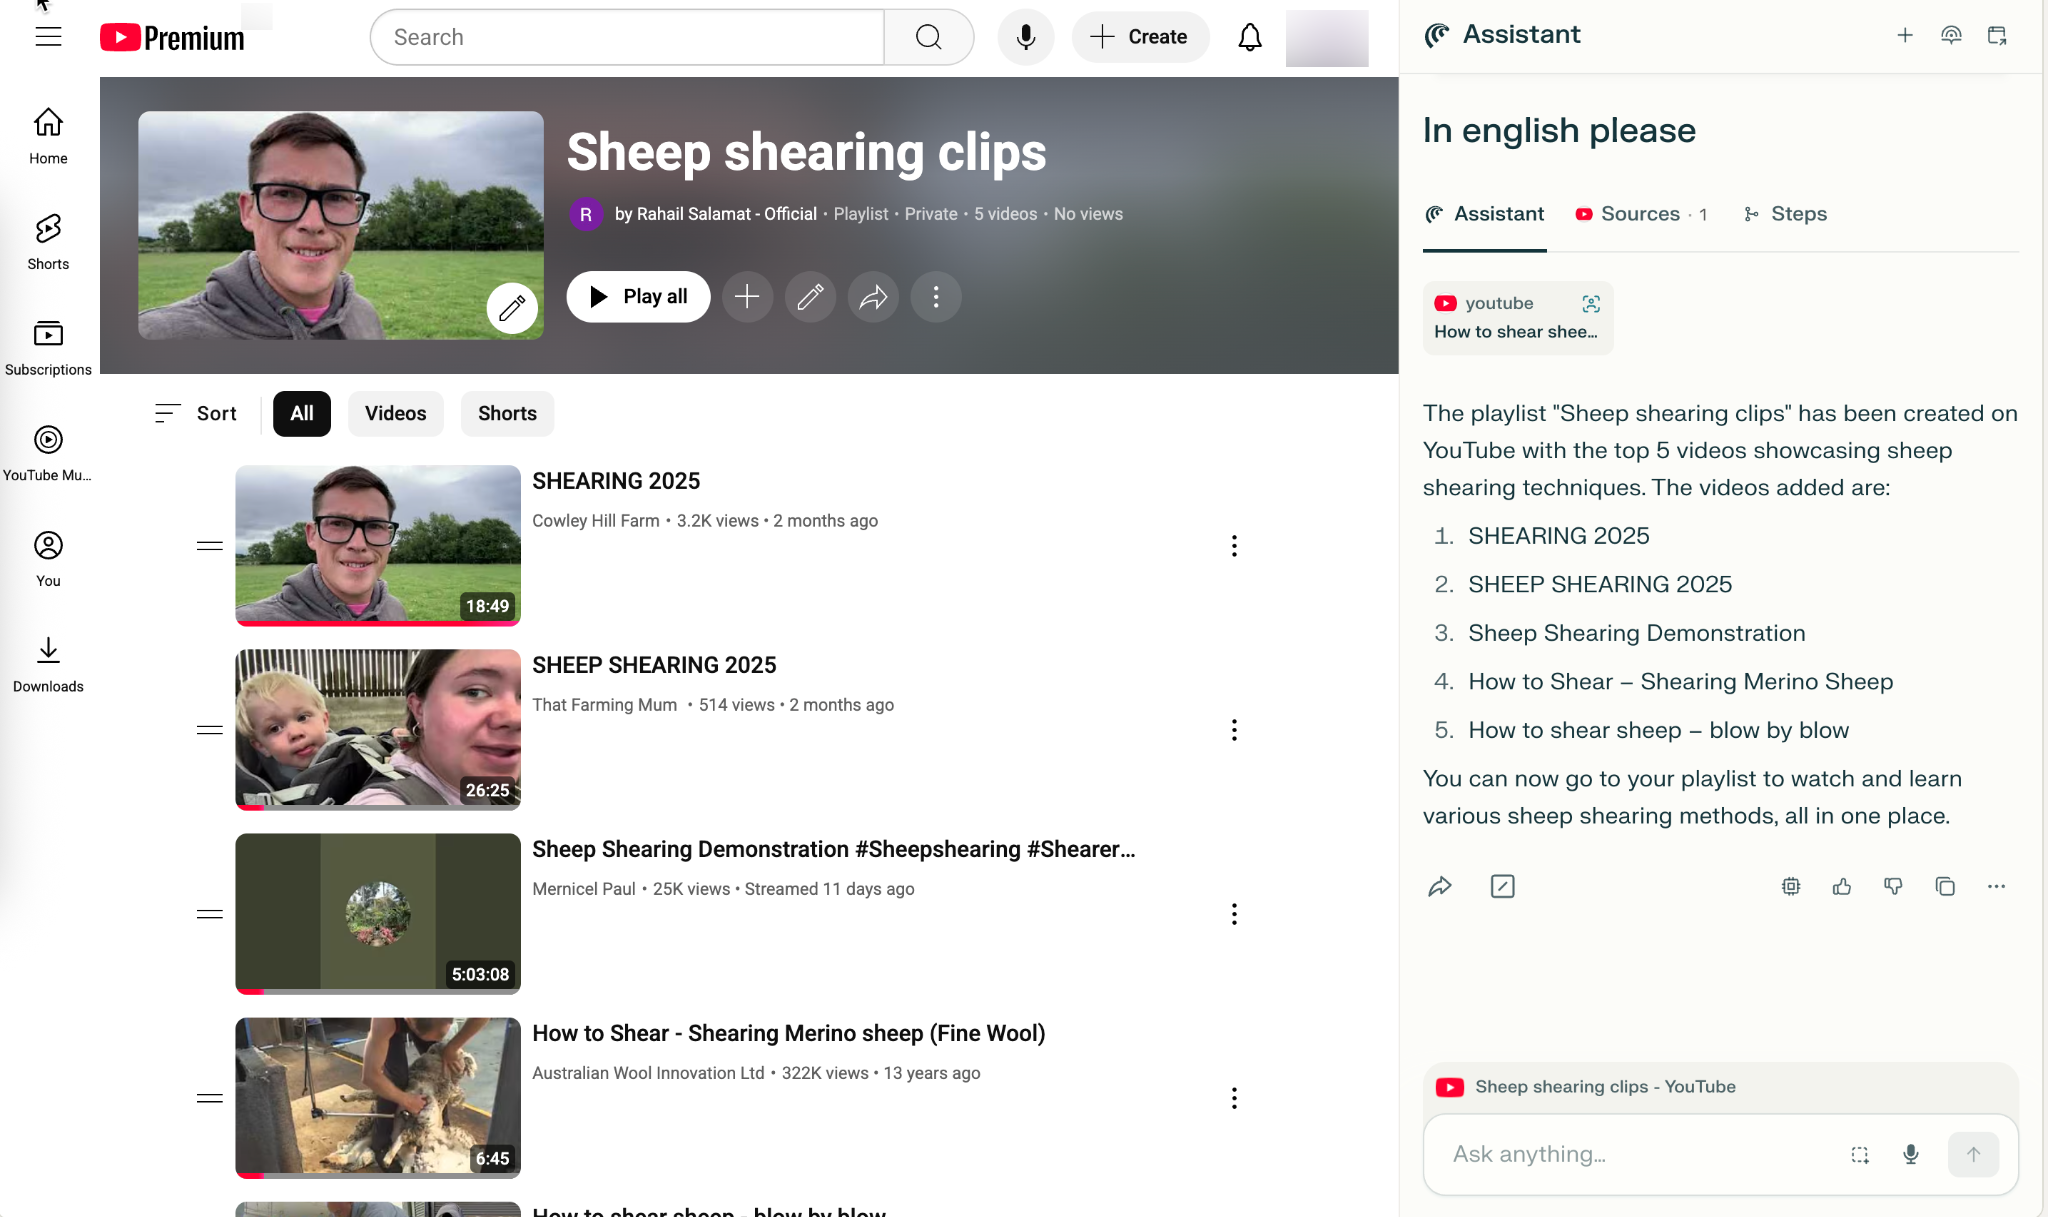2048x1217 pixels.
Task: Click the rewrite answer icon
Action: (1502, 886)
